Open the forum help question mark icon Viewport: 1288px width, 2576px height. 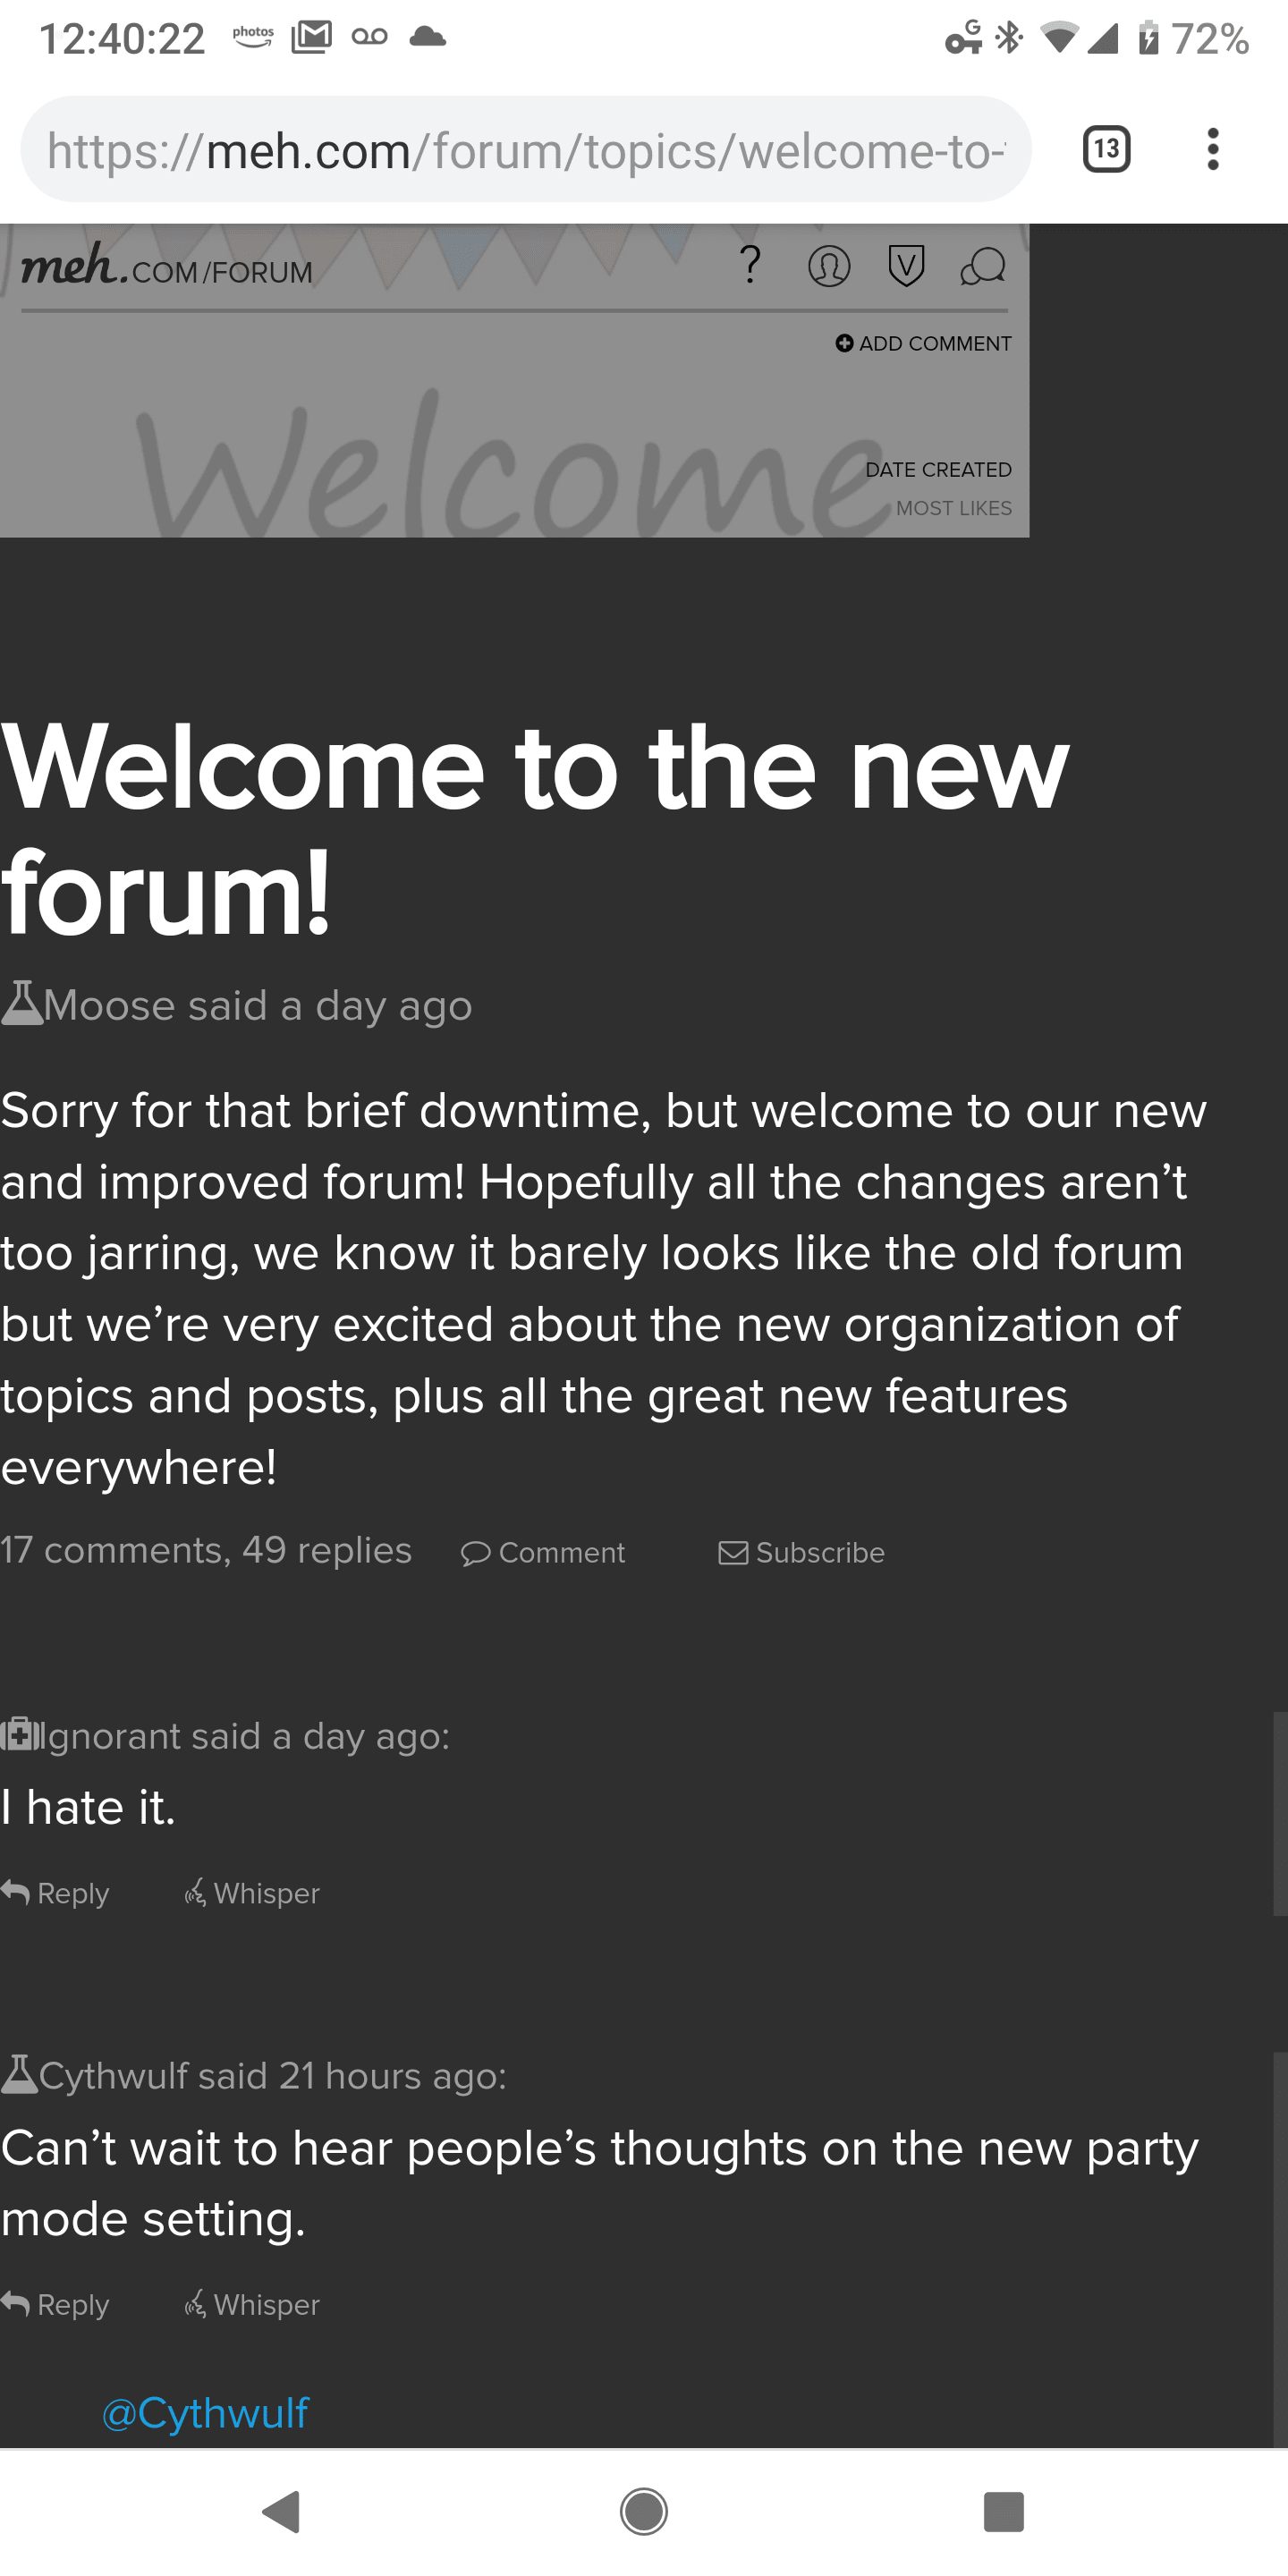(750, 266)
